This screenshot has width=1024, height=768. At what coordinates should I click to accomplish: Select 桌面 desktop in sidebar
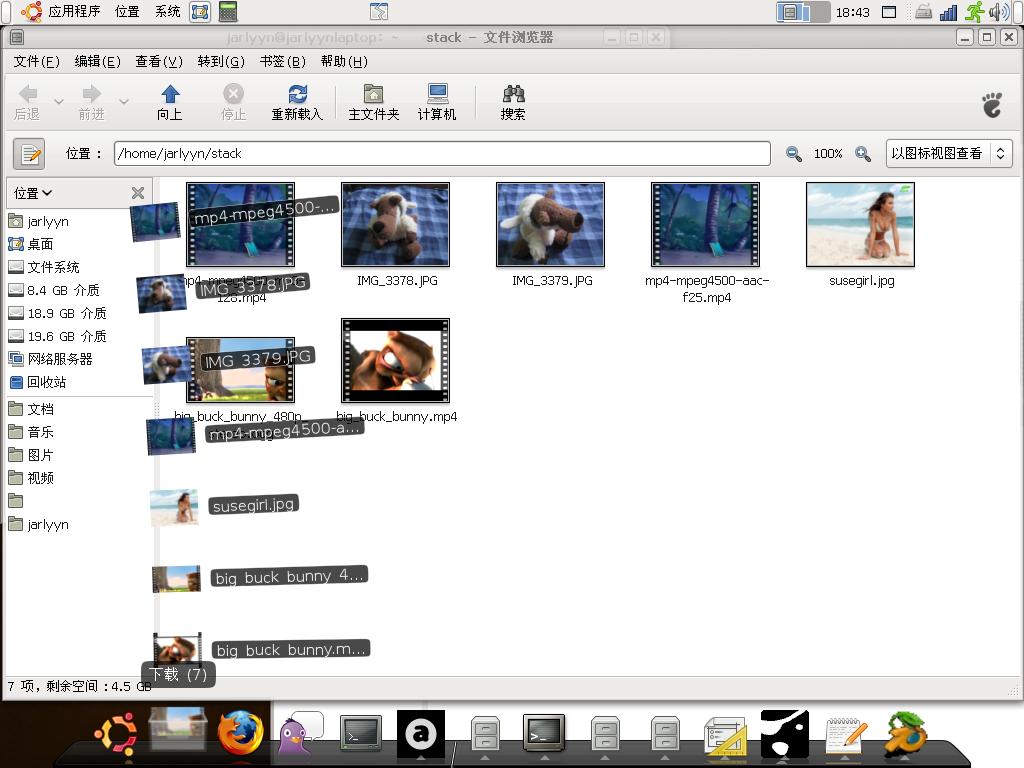tap(31, 244)
